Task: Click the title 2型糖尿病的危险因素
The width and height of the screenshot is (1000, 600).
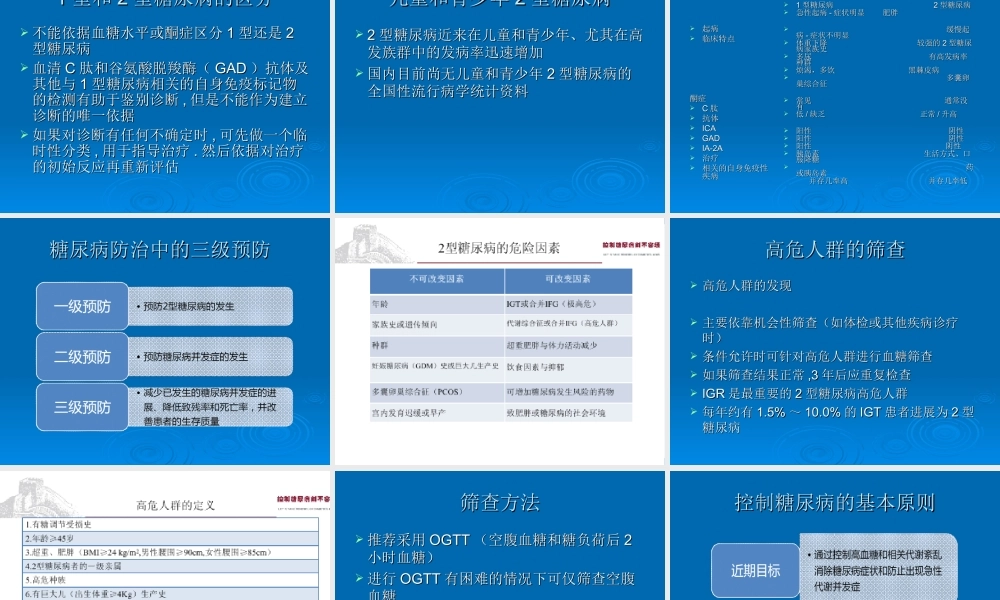Action: coord(500,248)
